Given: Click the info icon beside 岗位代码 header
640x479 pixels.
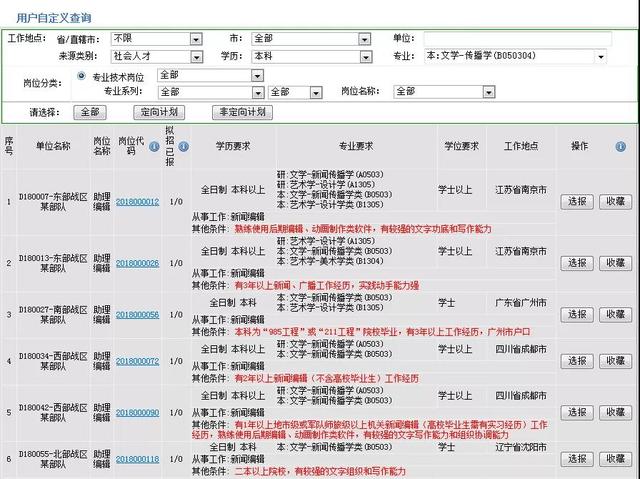Looking at the screenshot, I should [154, 146].
